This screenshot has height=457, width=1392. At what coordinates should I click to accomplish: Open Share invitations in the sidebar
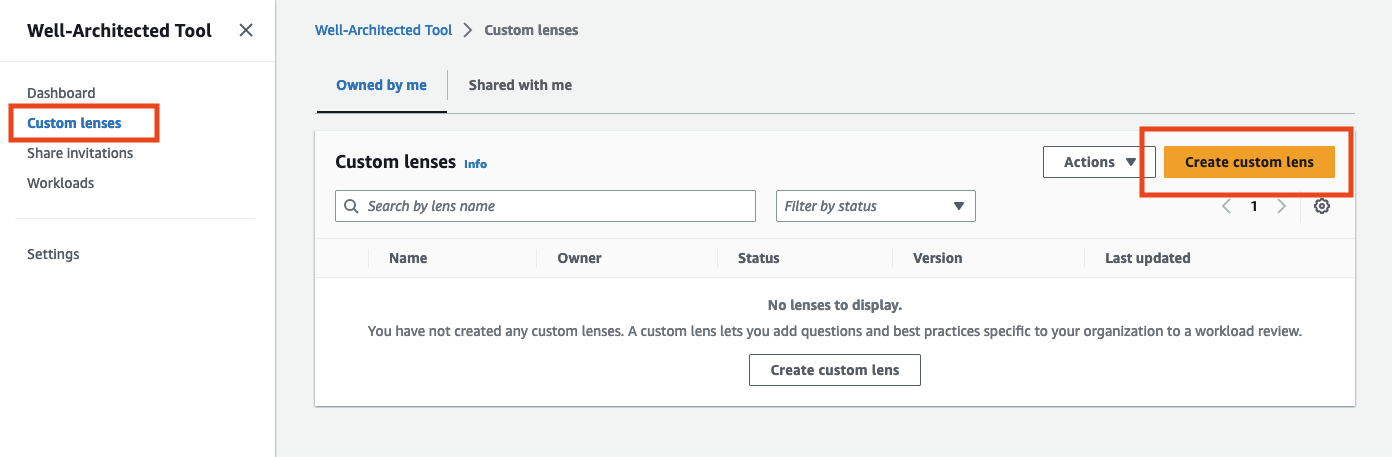coord(80,153)
